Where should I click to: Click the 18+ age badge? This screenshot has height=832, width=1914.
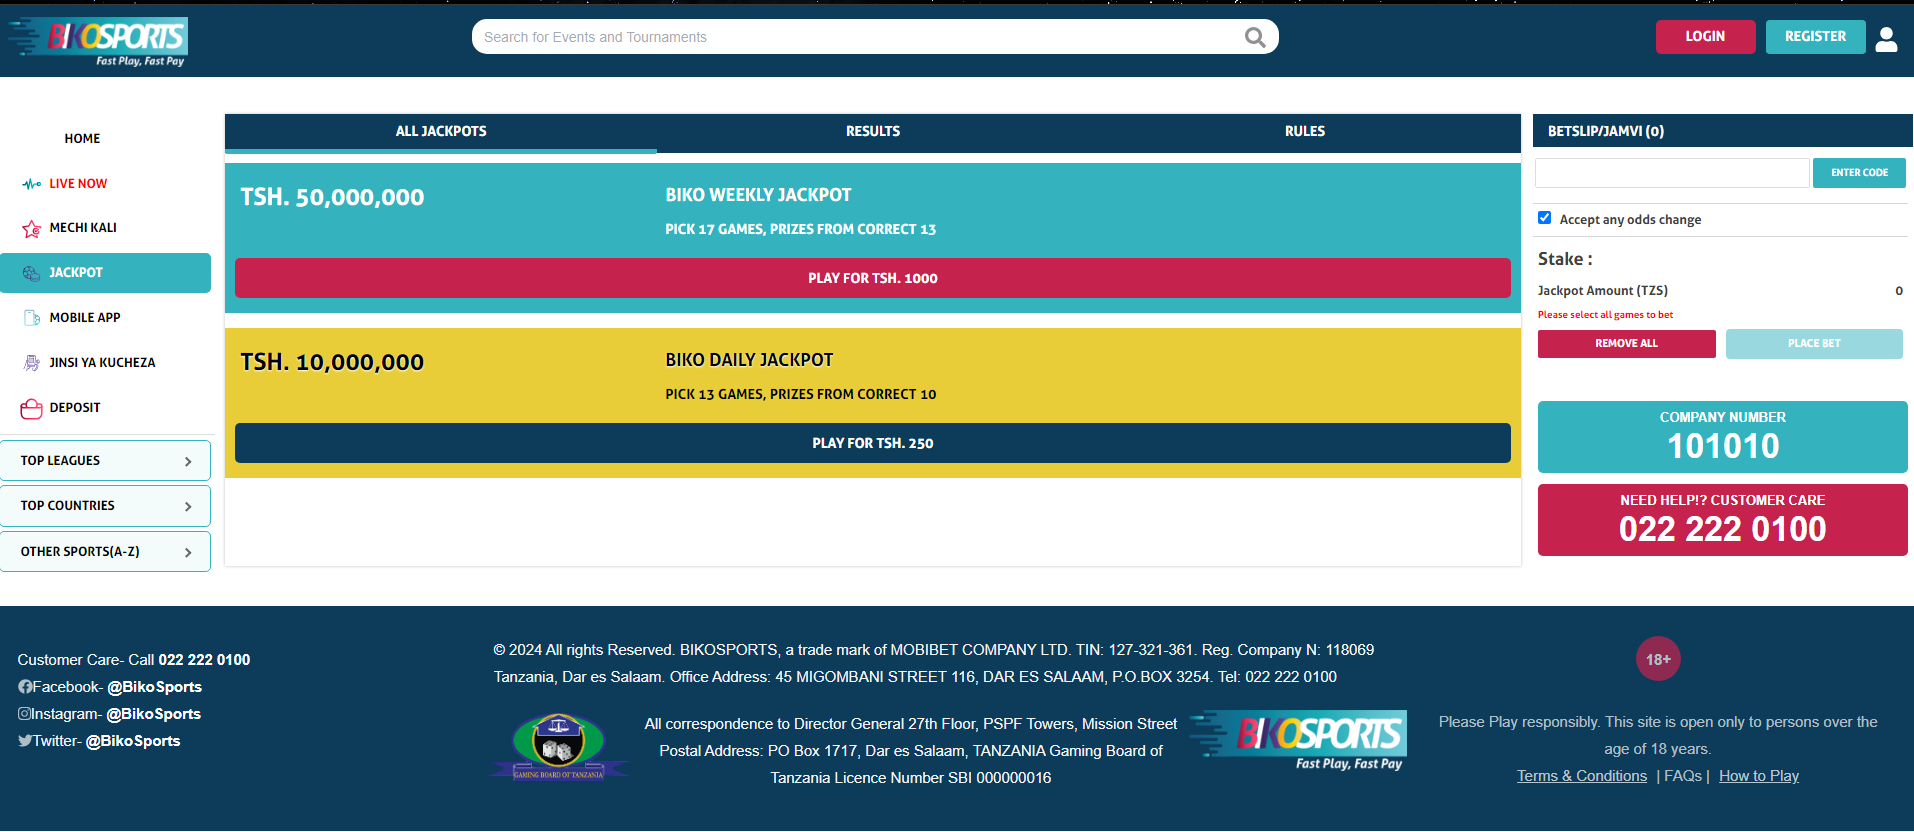[1658, 659]
